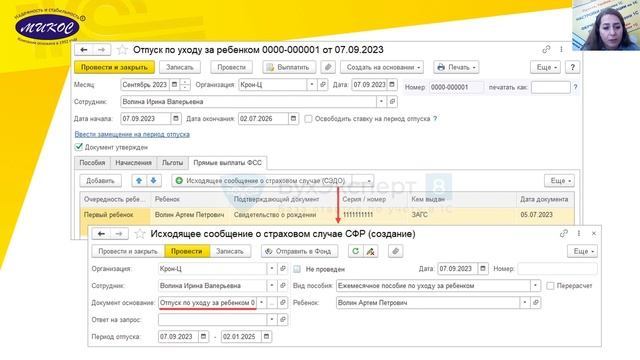Click the lower Номер input field
This screenshot has width=640, height=360.
tap(558, 269)
